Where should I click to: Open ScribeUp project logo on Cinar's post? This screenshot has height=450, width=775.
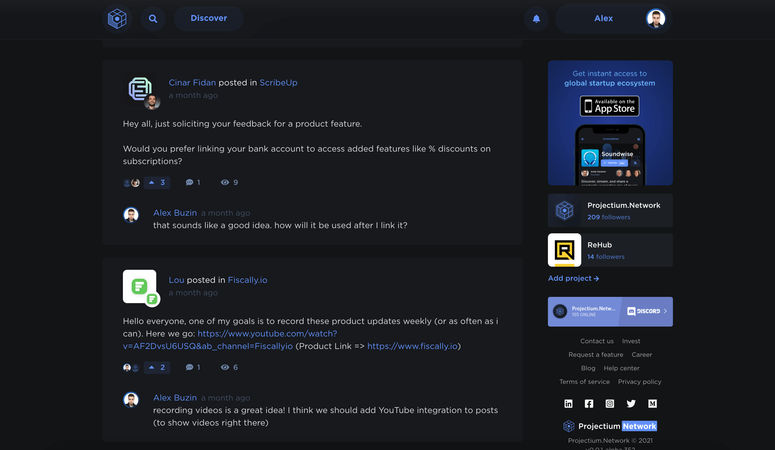click(x=140, y=89)
